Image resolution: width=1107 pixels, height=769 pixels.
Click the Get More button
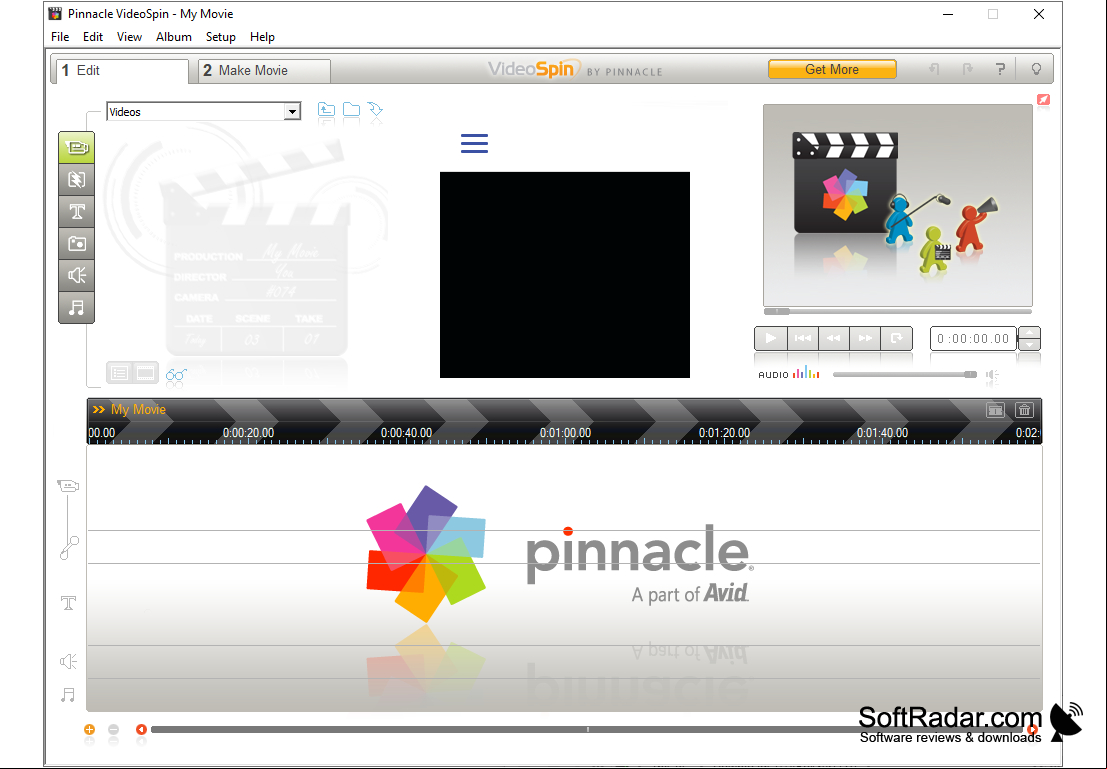[832, 69]
